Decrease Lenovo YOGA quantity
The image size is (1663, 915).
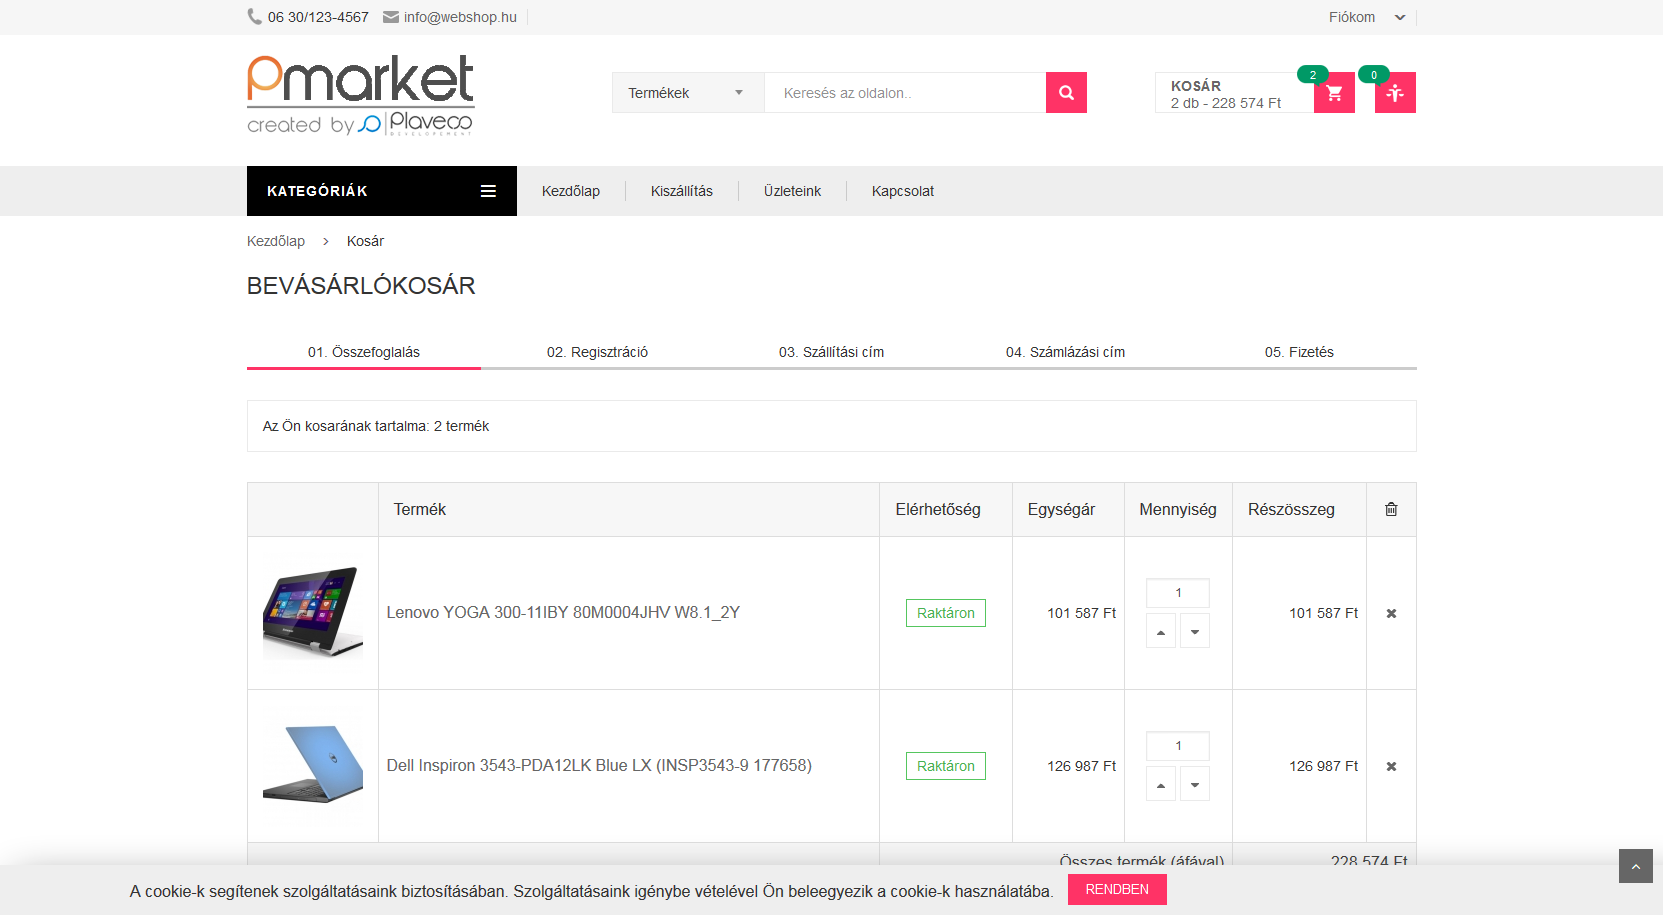1195,632
